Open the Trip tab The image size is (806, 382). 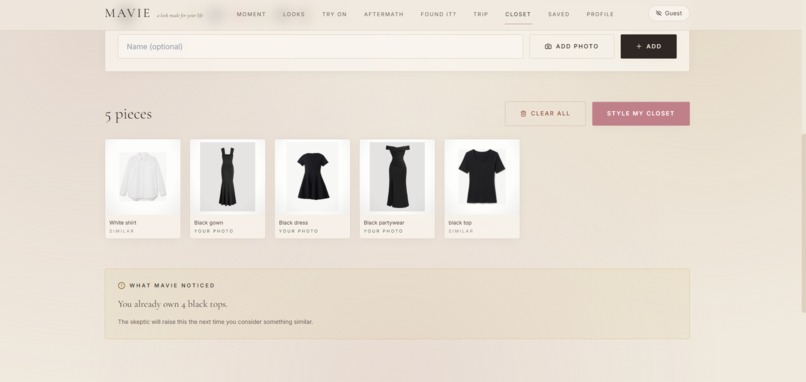click(x=481, y=14)
